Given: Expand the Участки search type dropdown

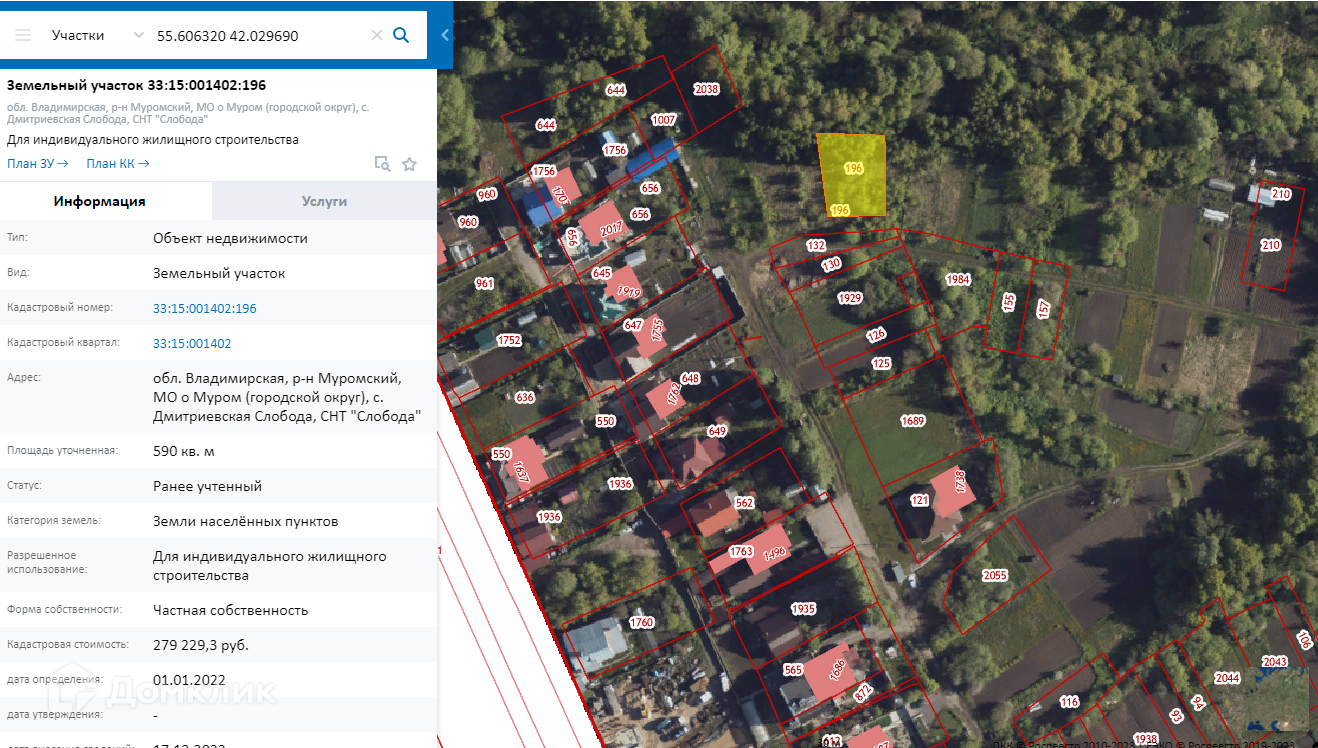Looking at the screenshot, I should pos(98,35).
